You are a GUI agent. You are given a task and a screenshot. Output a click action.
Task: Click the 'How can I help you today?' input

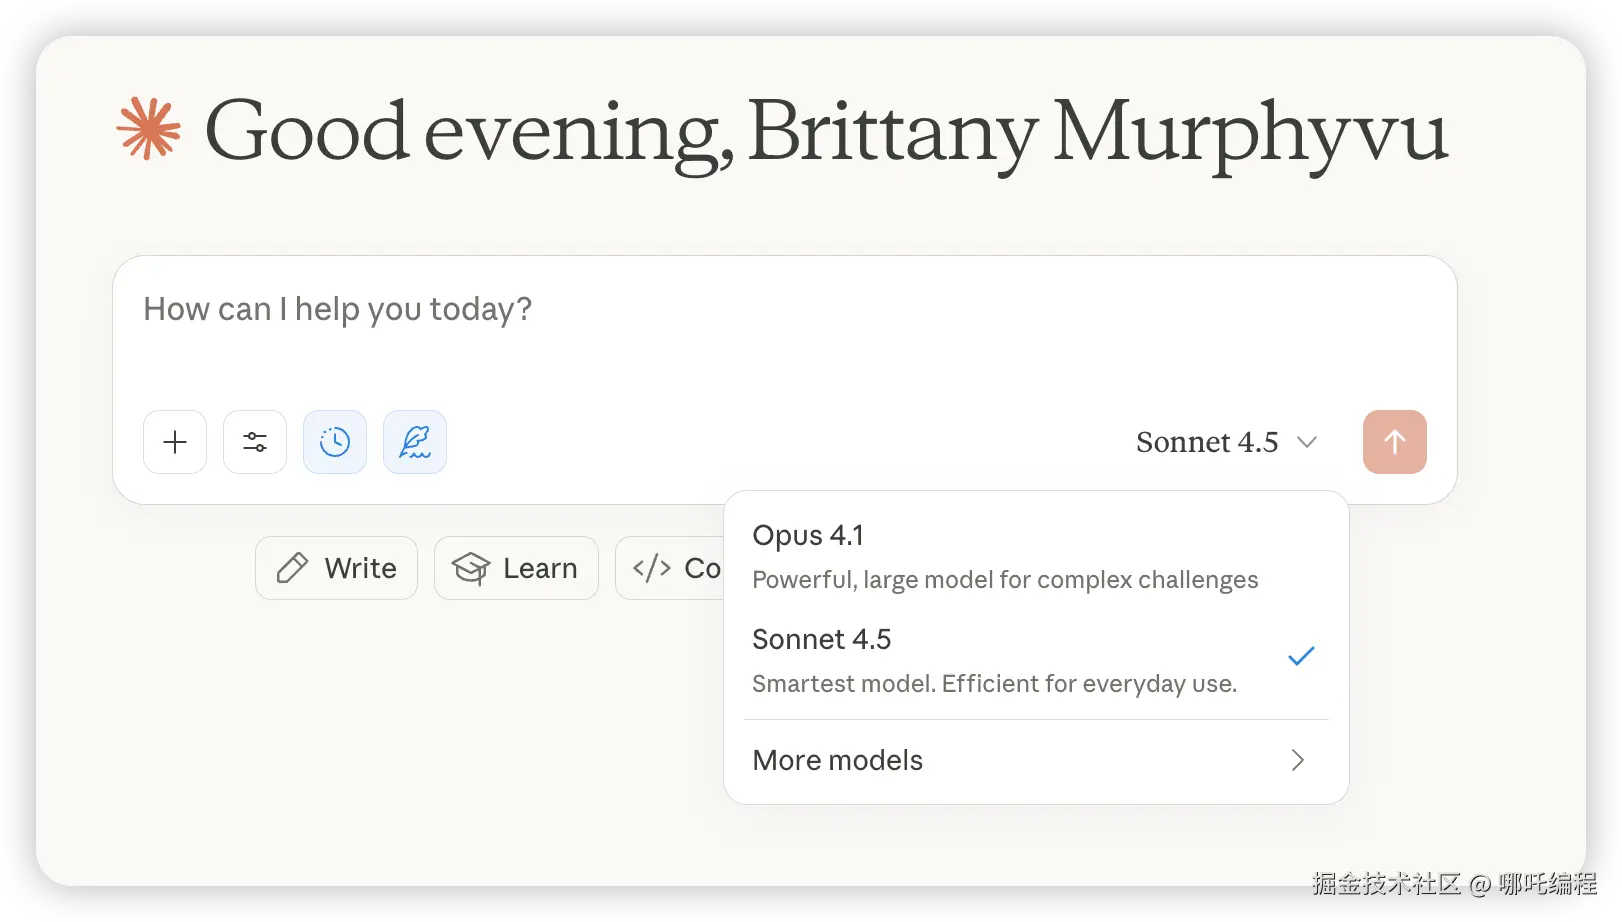coord(337,309)
